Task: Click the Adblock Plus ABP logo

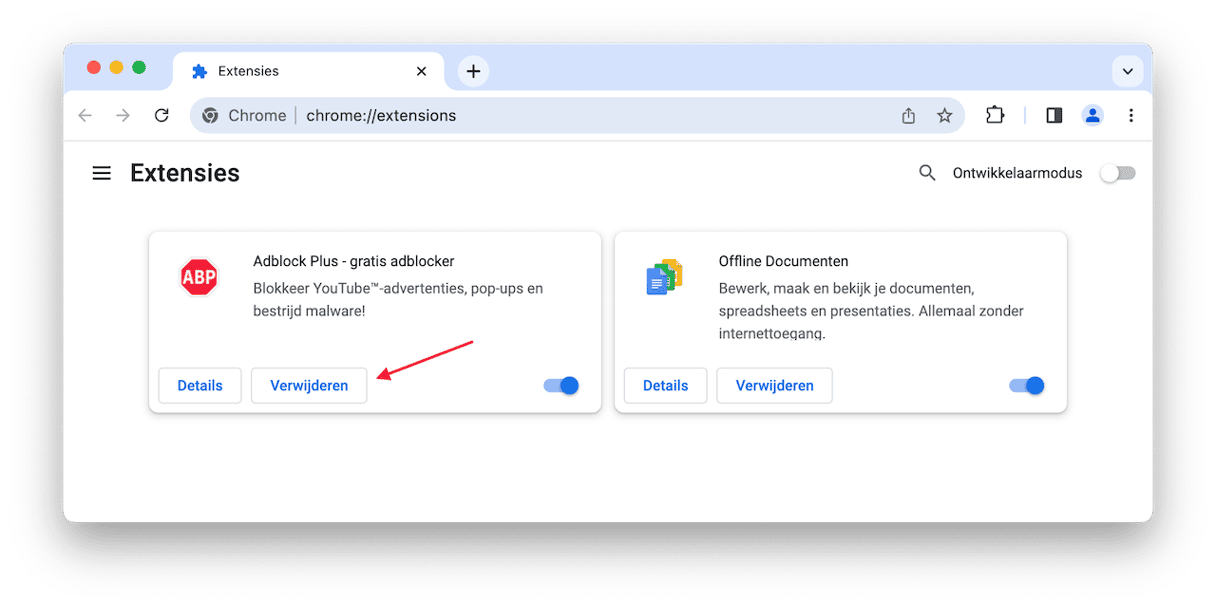Action: coord(198,277)
